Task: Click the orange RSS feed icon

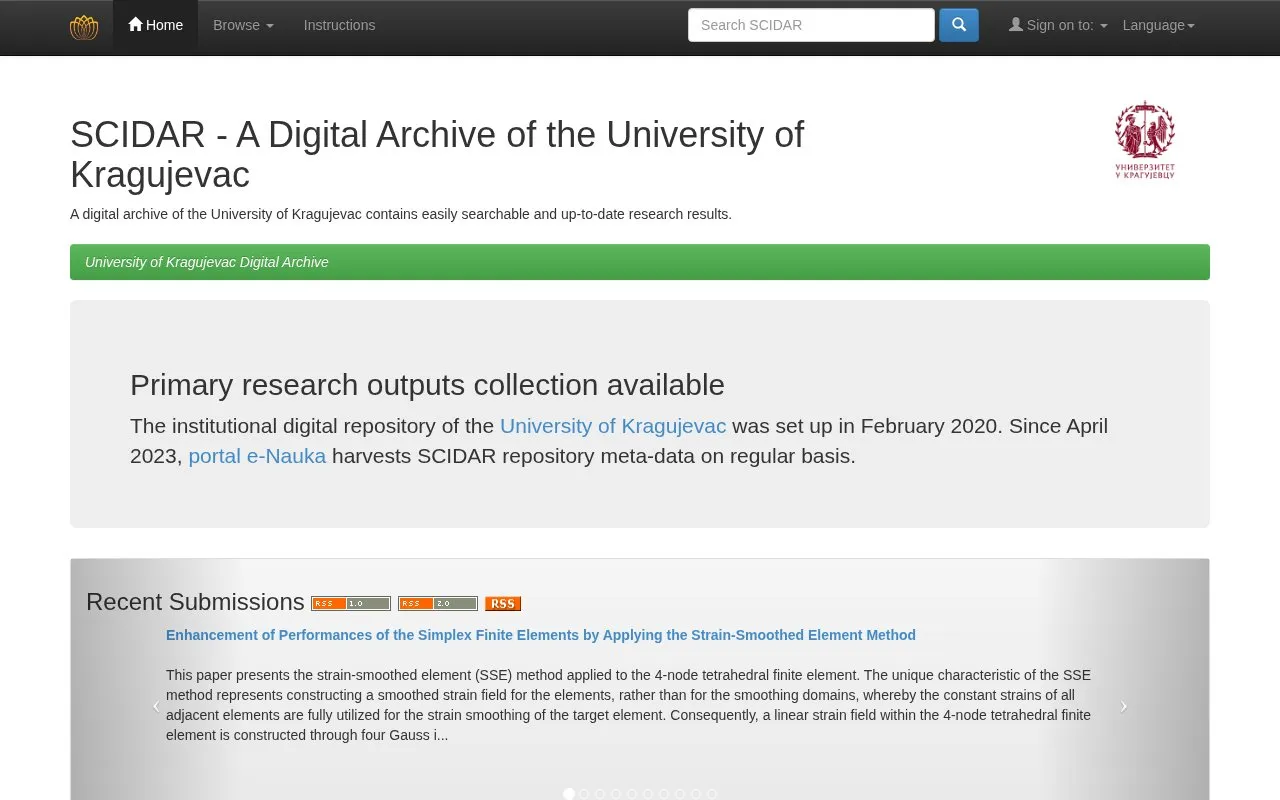Action: click(x=503, y=603)
